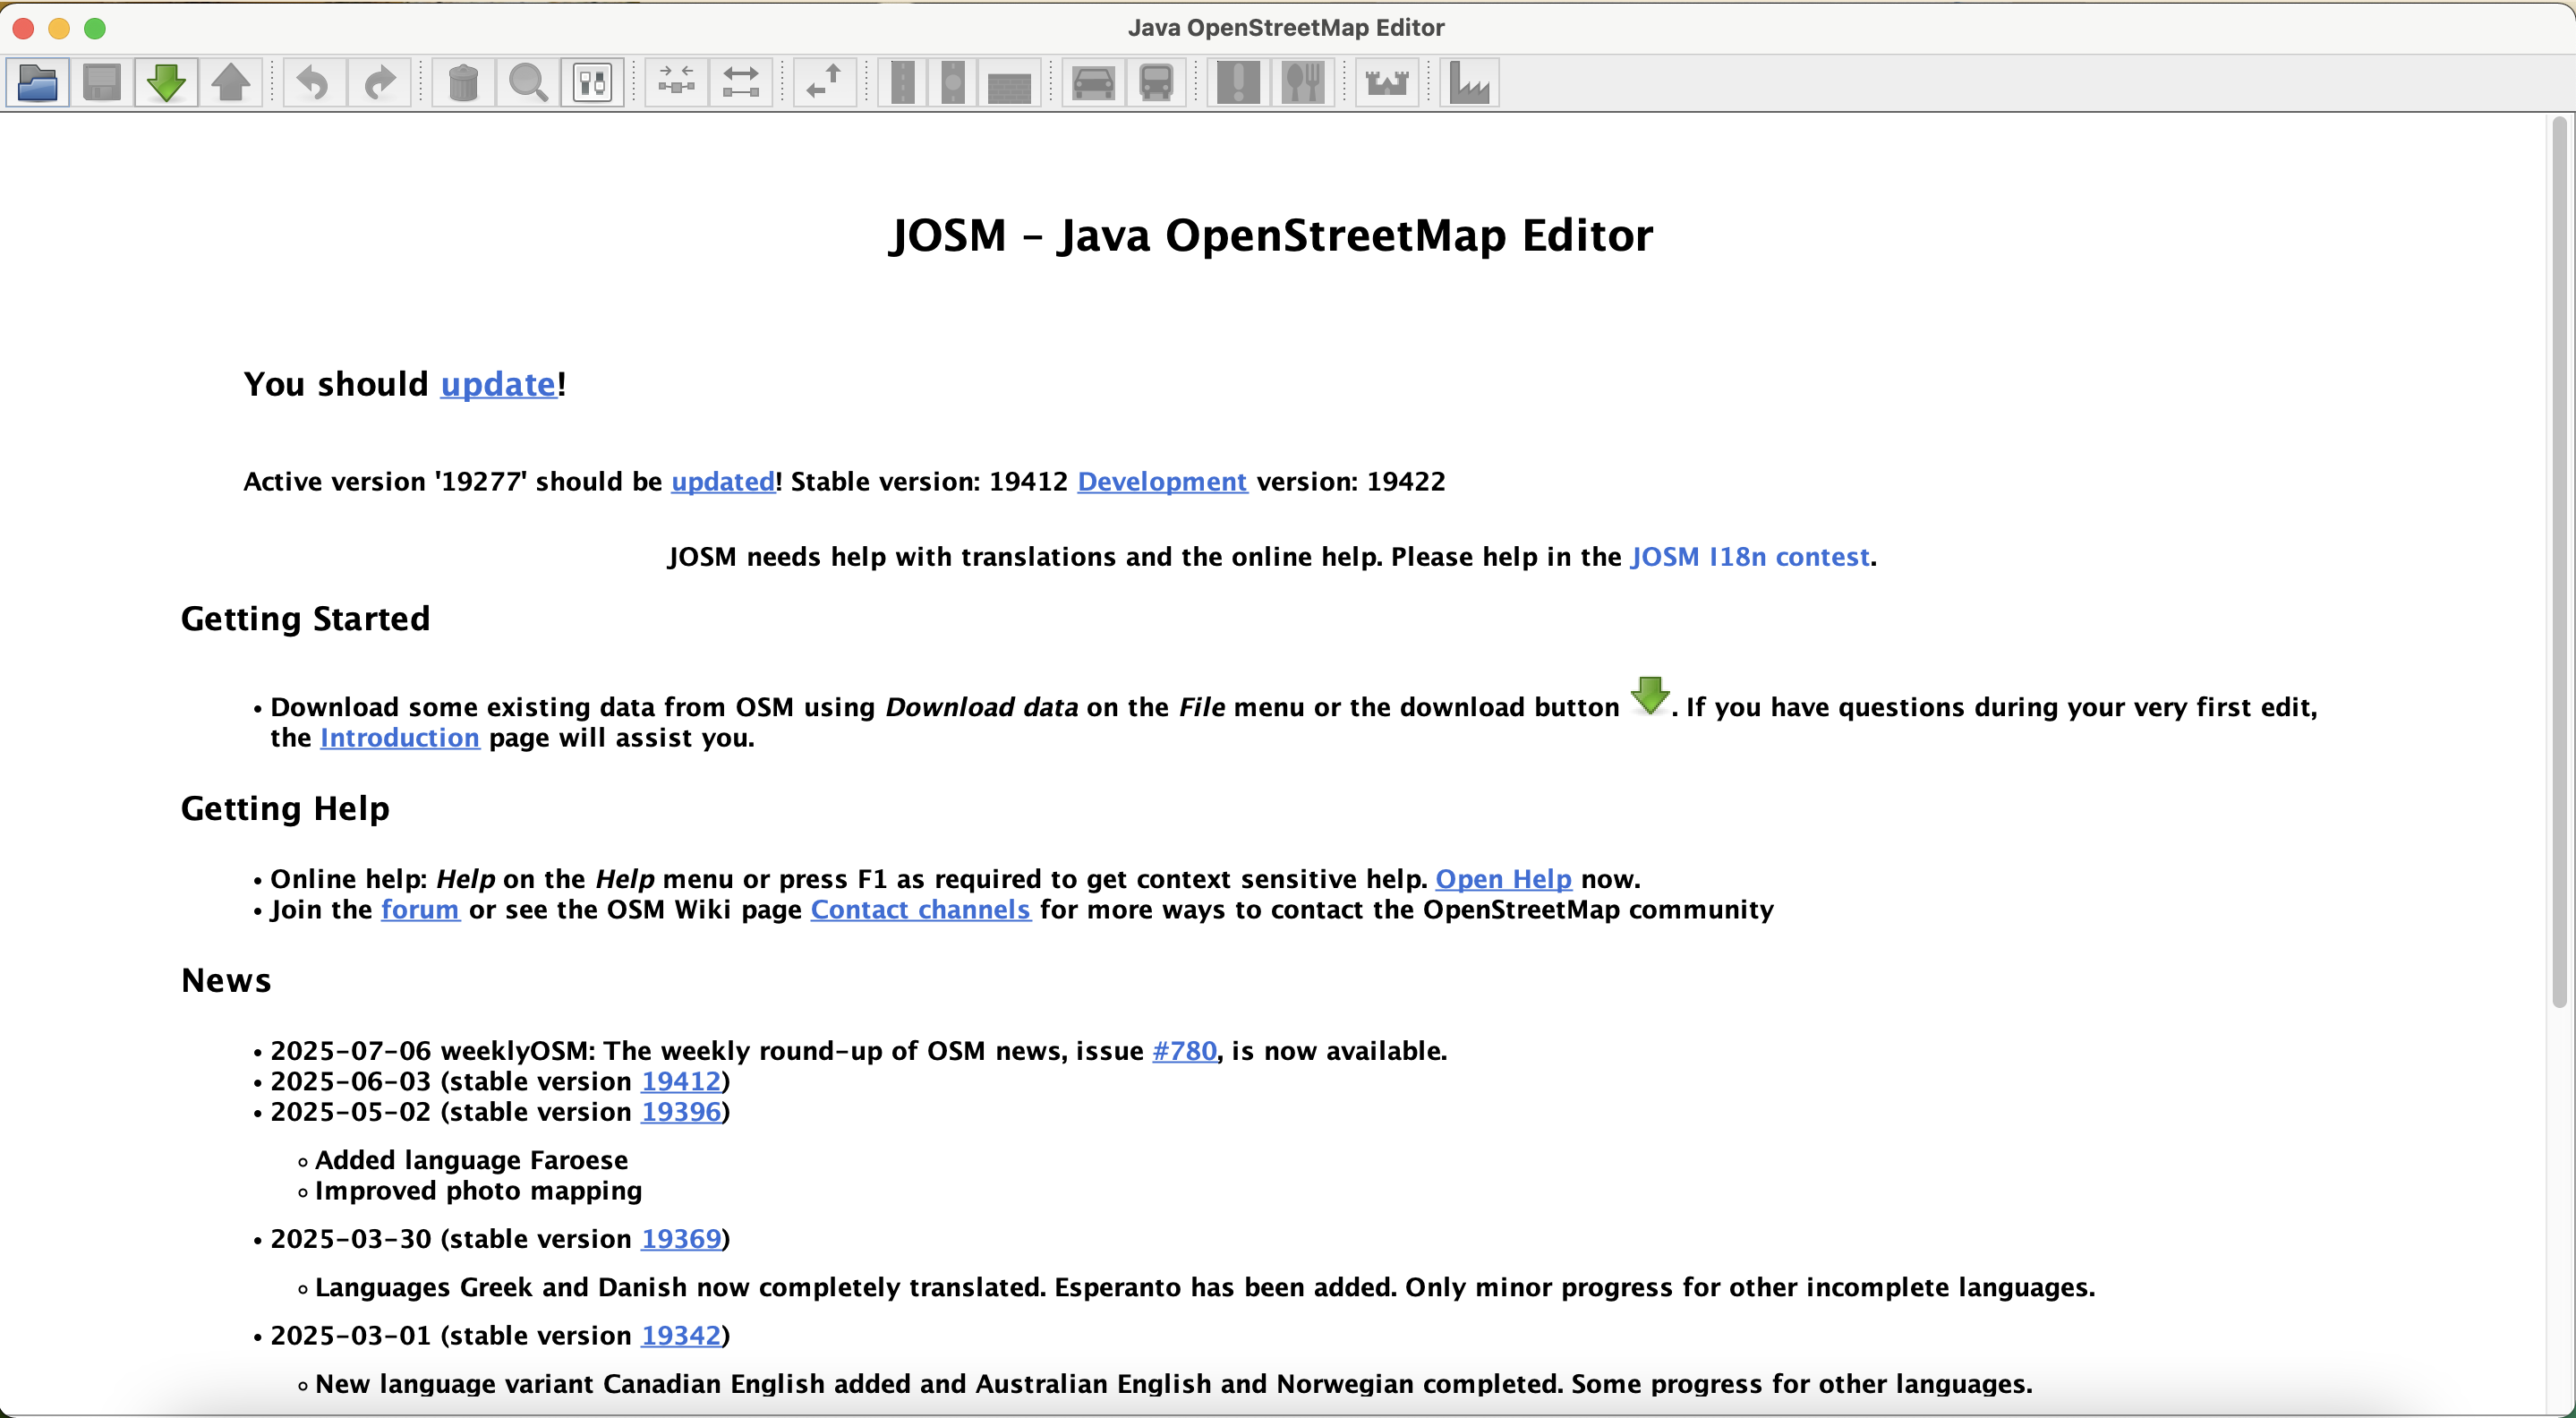The height and width of the screenshot is (1418, 2576).
Task: Select the exclamation mark preset icon
Action: point(1238,83)
